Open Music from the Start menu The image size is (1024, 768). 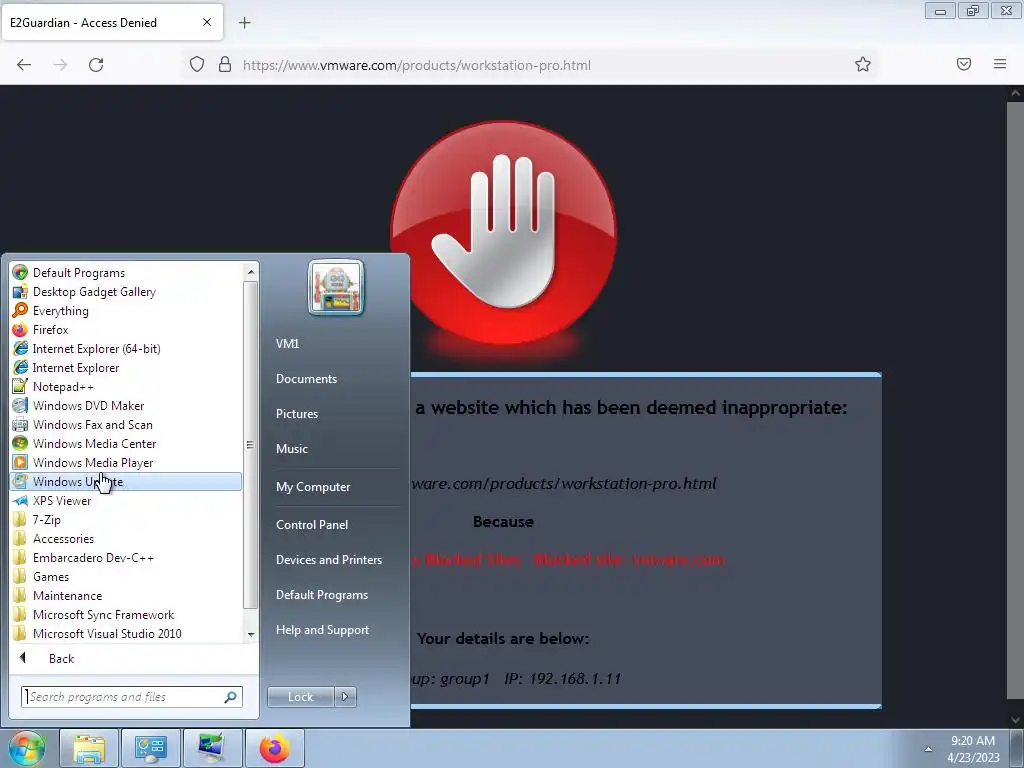(x=291, y=449)
